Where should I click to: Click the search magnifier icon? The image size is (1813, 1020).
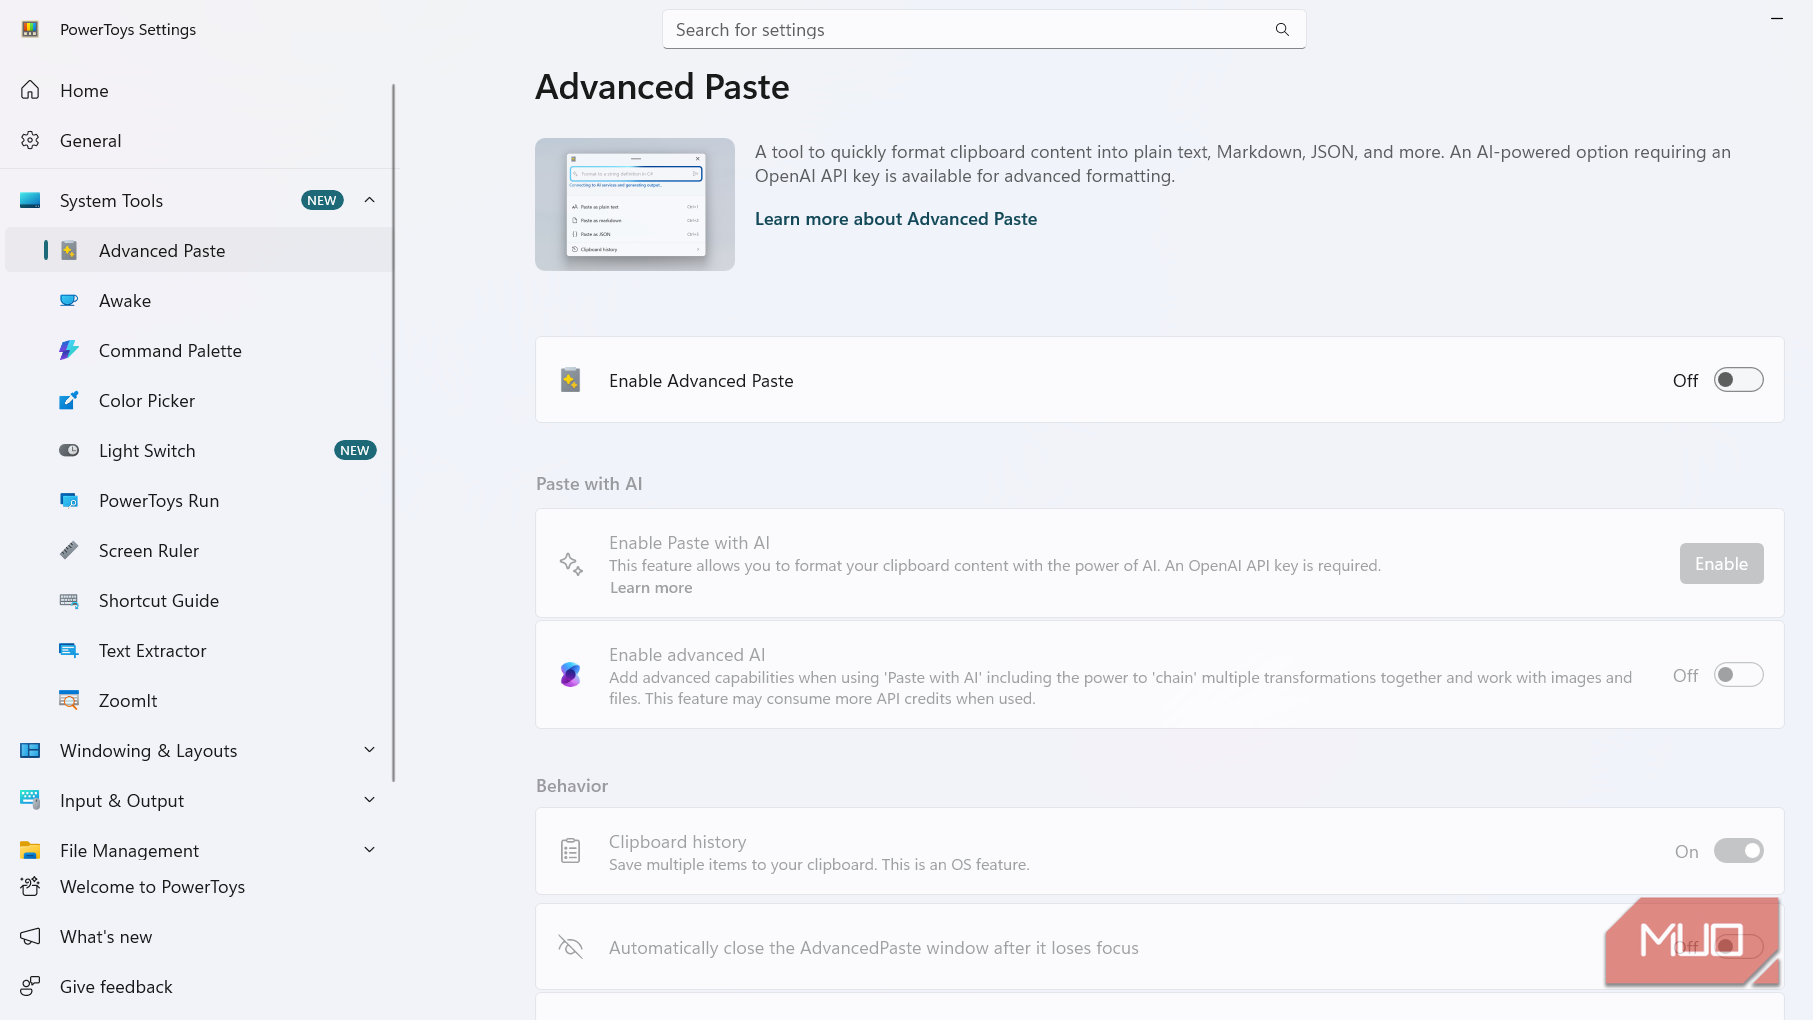click(1282, 30)
